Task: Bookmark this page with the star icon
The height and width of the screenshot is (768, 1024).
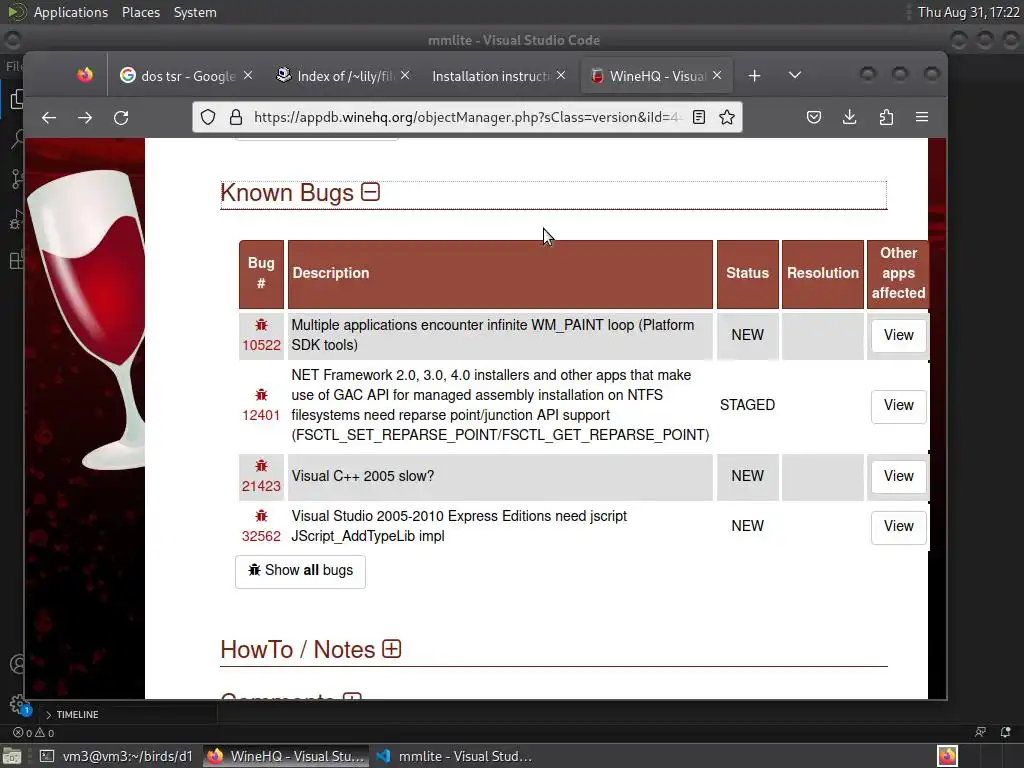Action: 727,118
